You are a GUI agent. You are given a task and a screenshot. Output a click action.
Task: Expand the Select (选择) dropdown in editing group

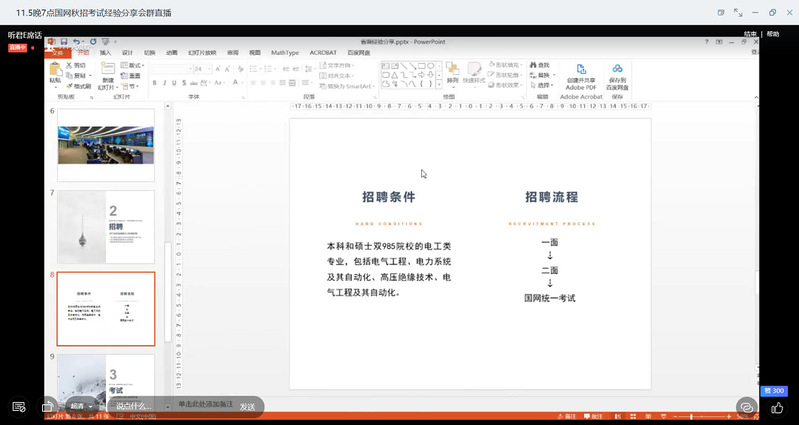pos(545,85)
